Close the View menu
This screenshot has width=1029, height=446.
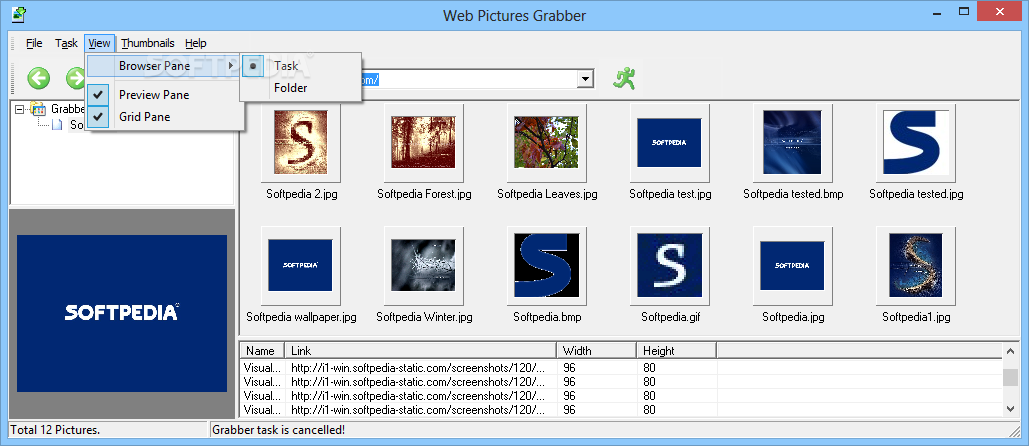99,43
